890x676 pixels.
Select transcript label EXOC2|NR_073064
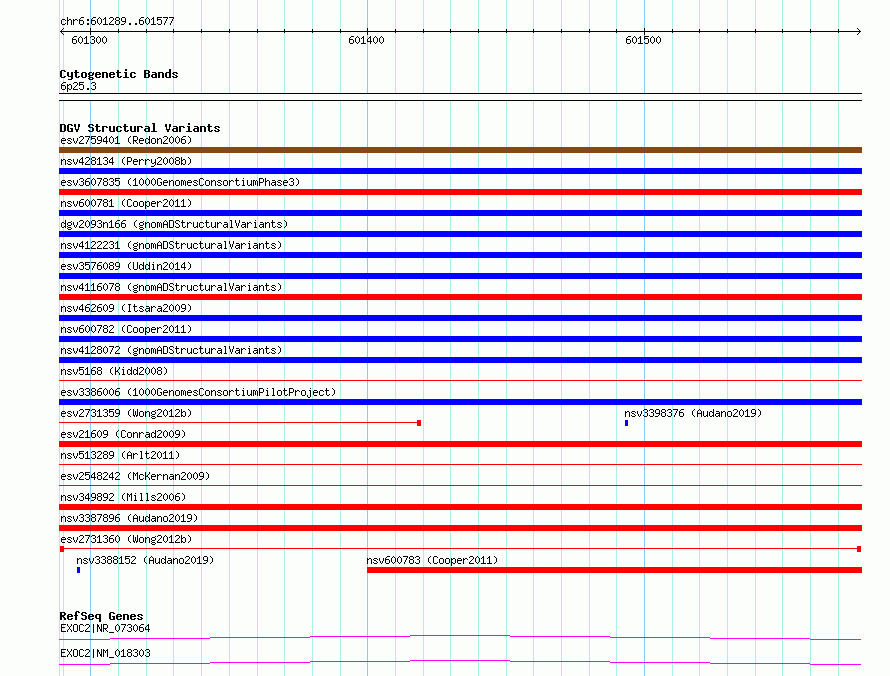click(105, 628)
